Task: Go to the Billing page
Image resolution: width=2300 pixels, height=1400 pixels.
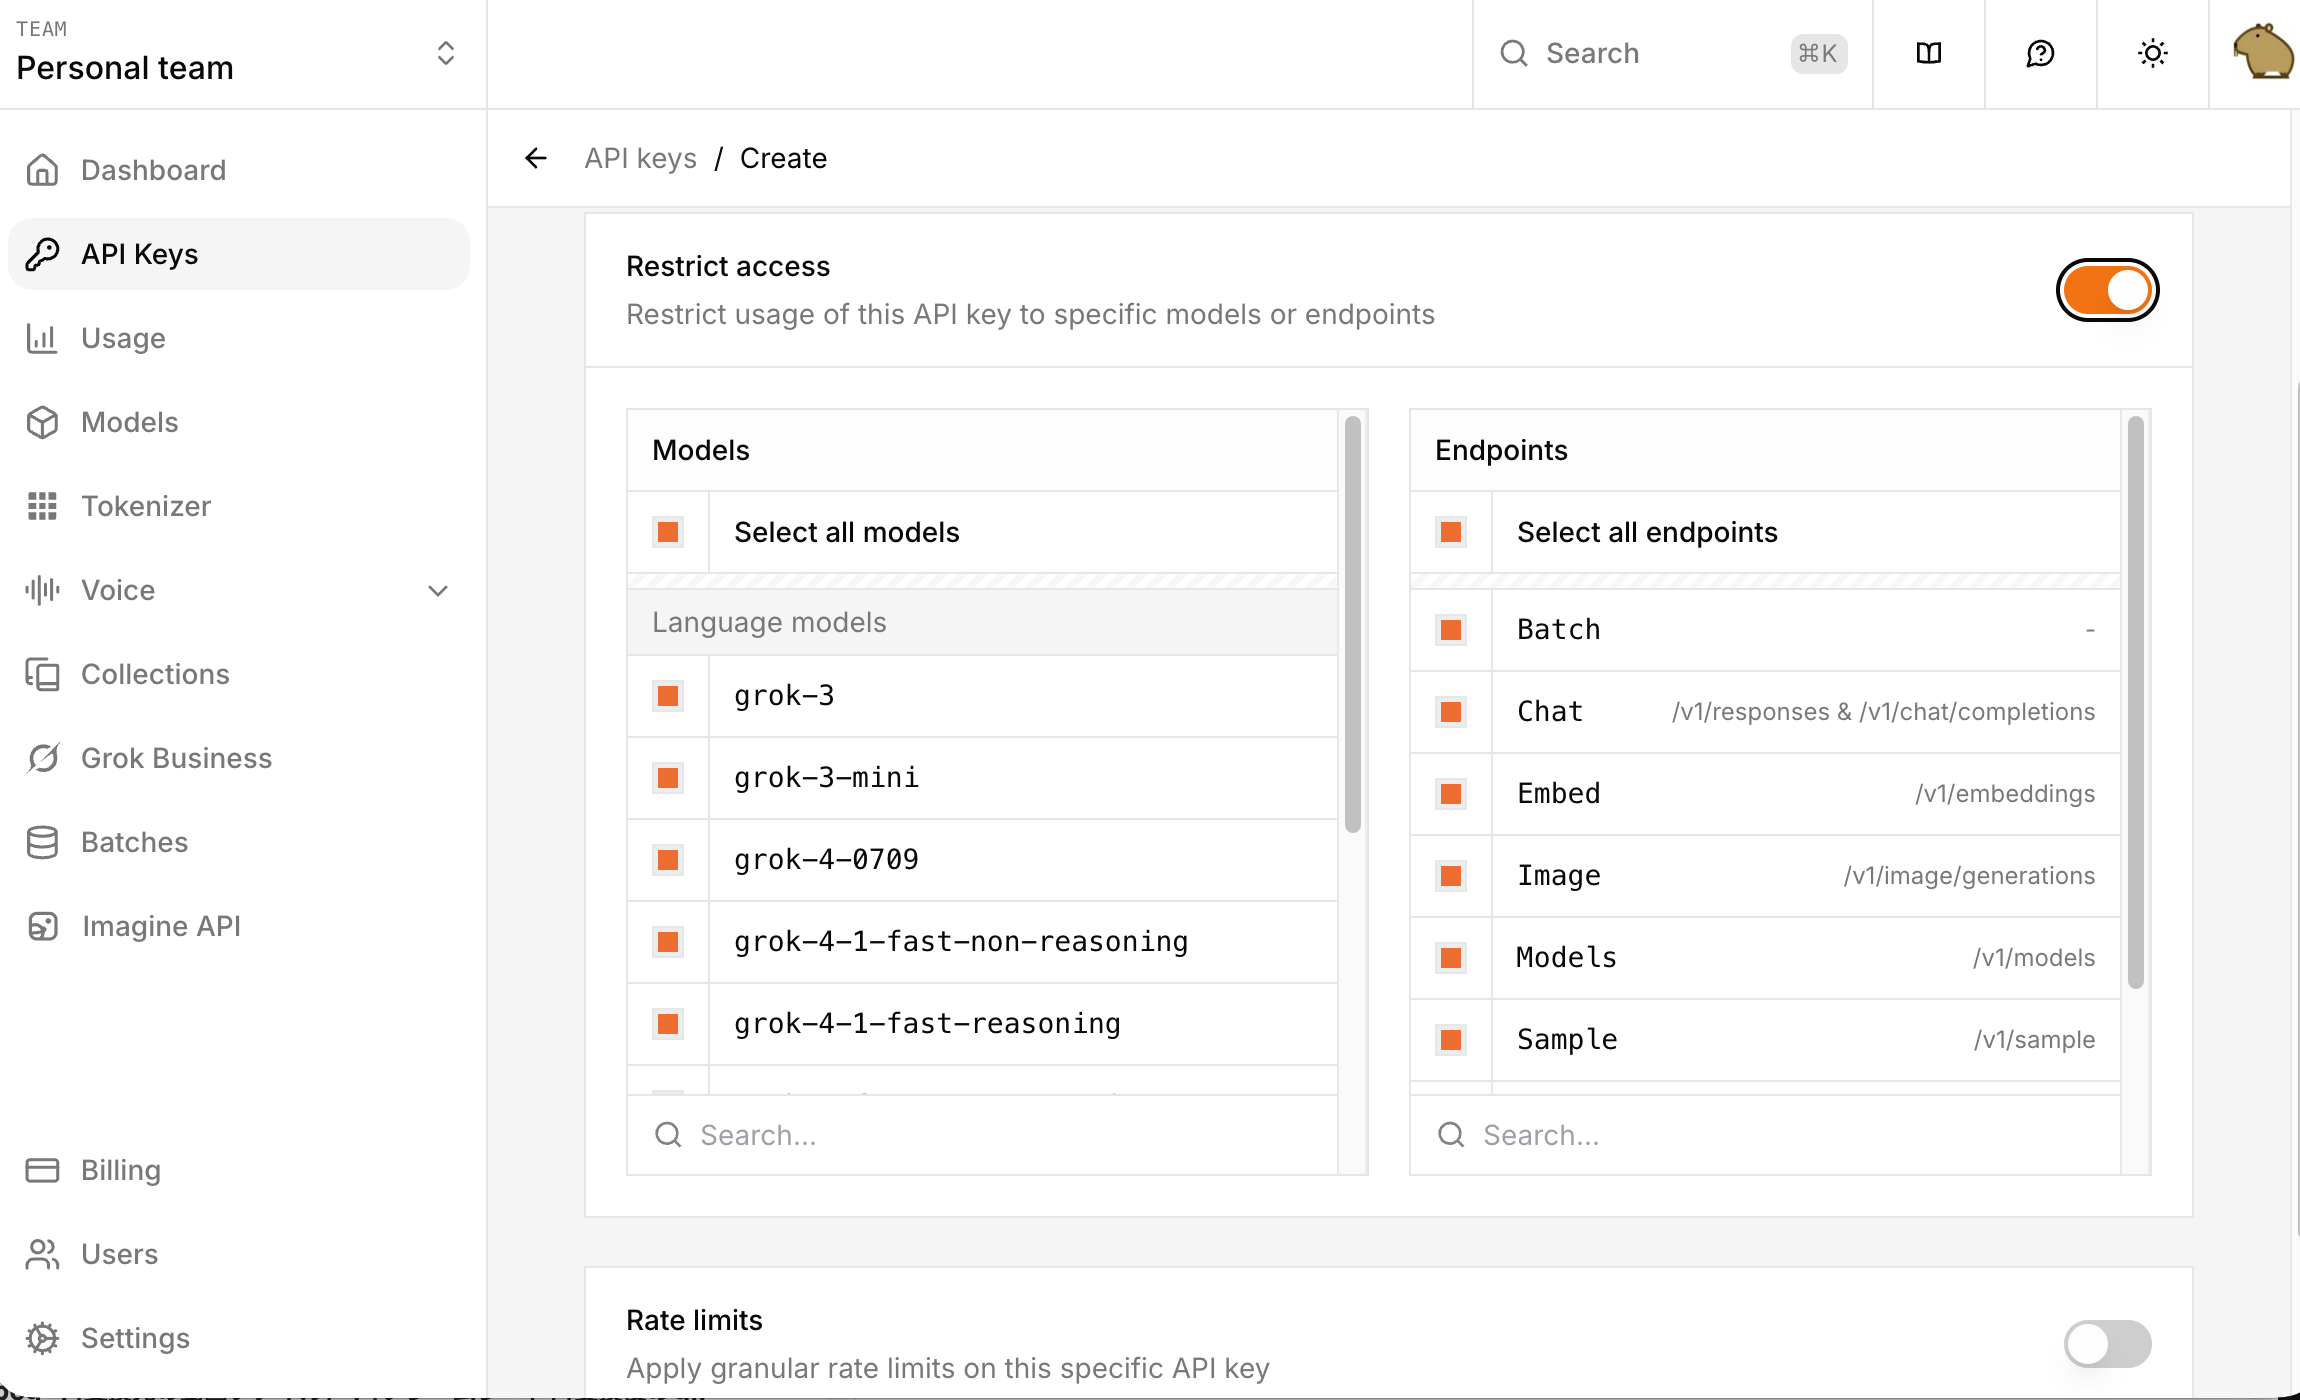Action: coord(120,1170)
